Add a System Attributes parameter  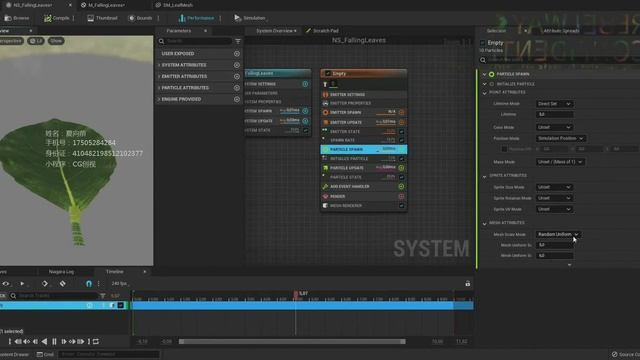click(237, 65)
